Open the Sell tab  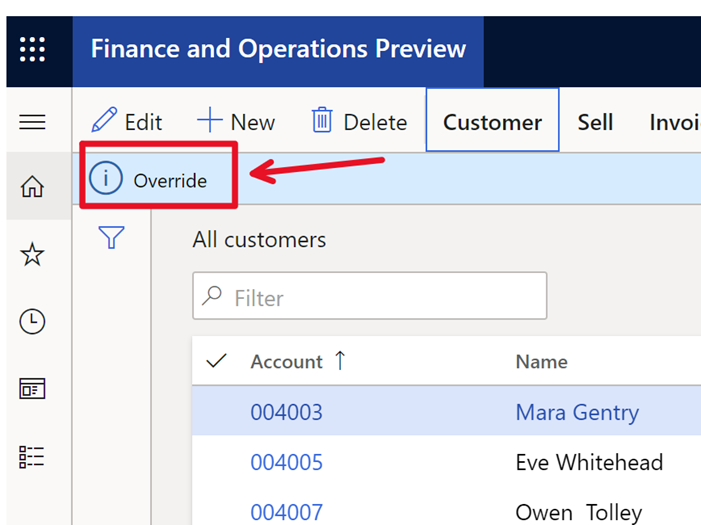pos(595,122)
